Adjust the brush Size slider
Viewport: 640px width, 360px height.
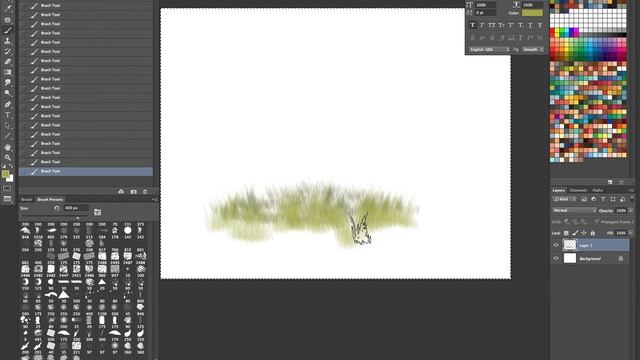[78, 218]
